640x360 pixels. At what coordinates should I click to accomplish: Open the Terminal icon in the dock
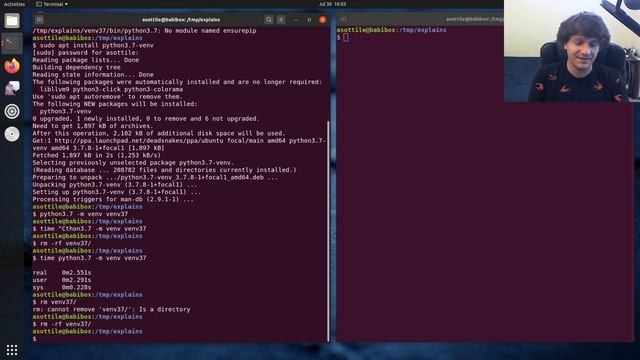[12, 43]
